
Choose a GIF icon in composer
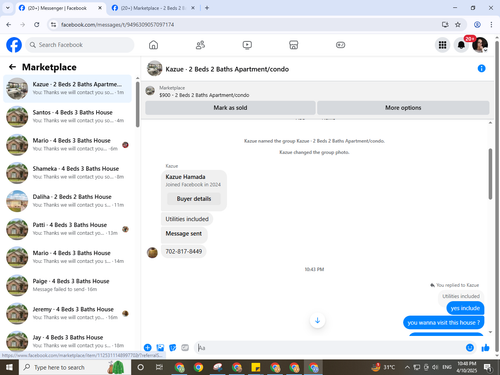coord(185,348)
